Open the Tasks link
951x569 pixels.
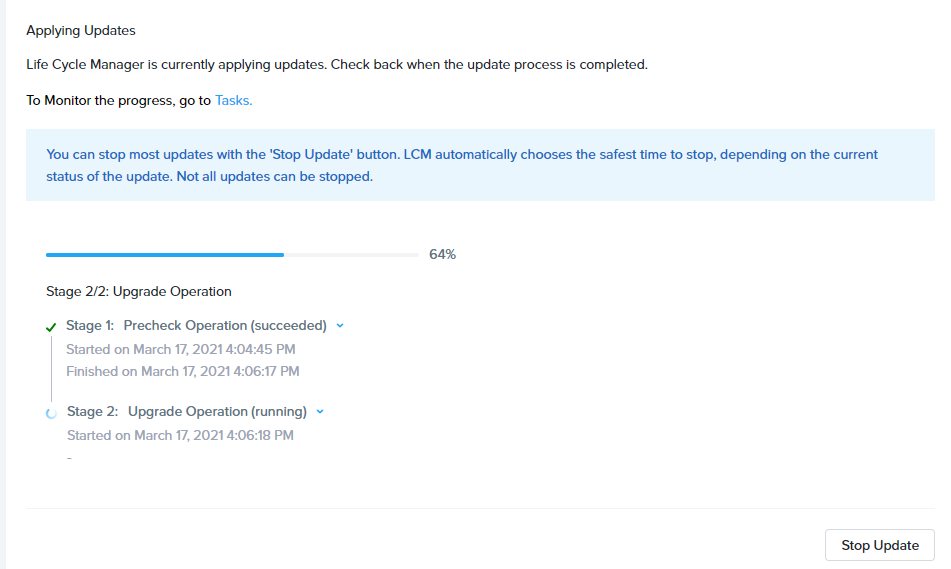(234, 100)
